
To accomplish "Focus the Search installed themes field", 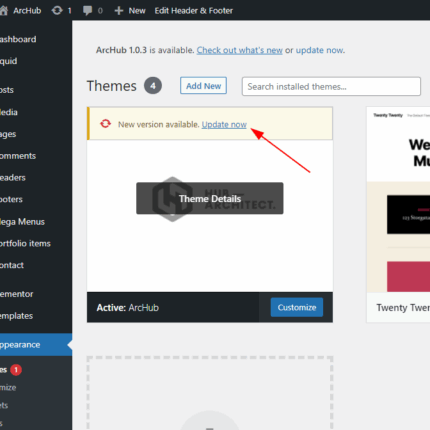I will [x=331, y=86].
